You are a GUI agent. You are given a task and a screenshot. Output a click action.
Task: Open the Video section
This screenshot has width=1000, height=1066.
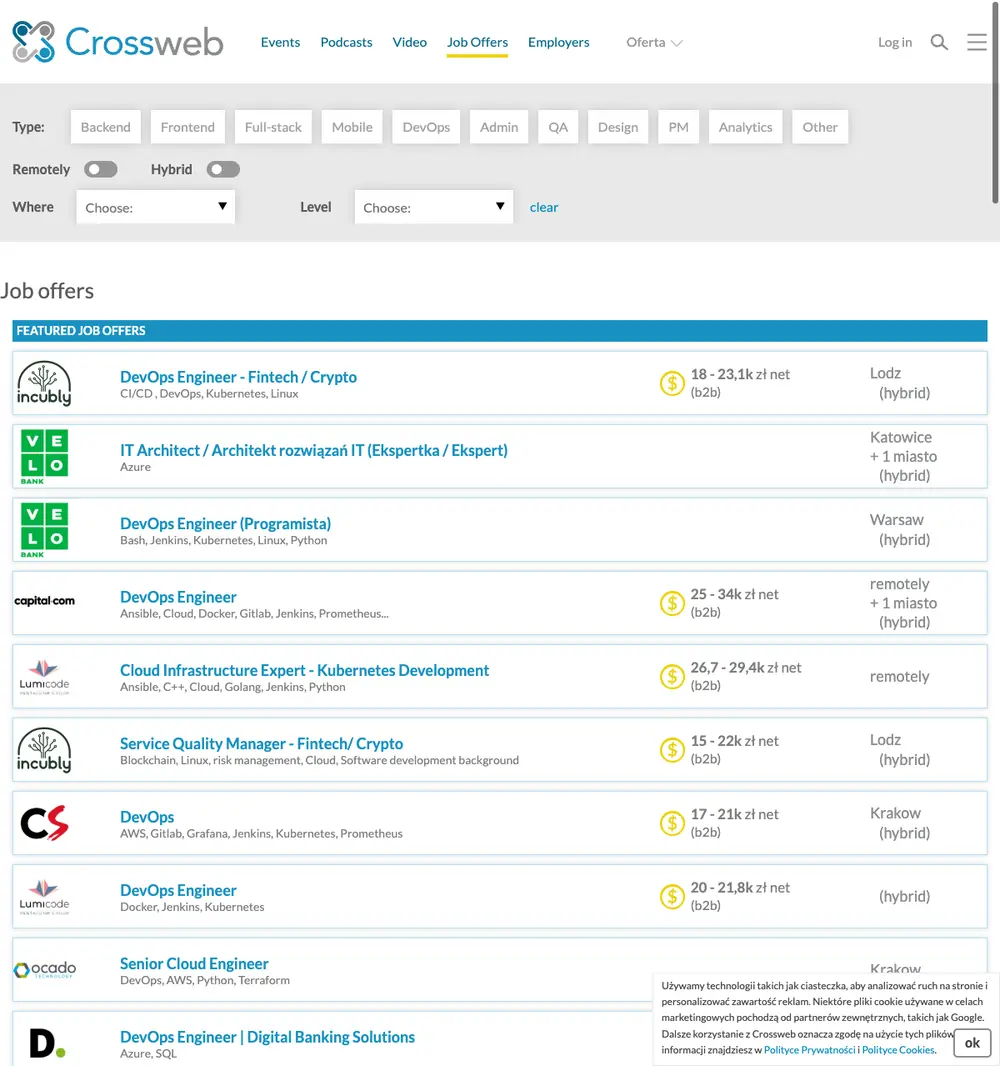pyautogui.click(x=409, y=42)
